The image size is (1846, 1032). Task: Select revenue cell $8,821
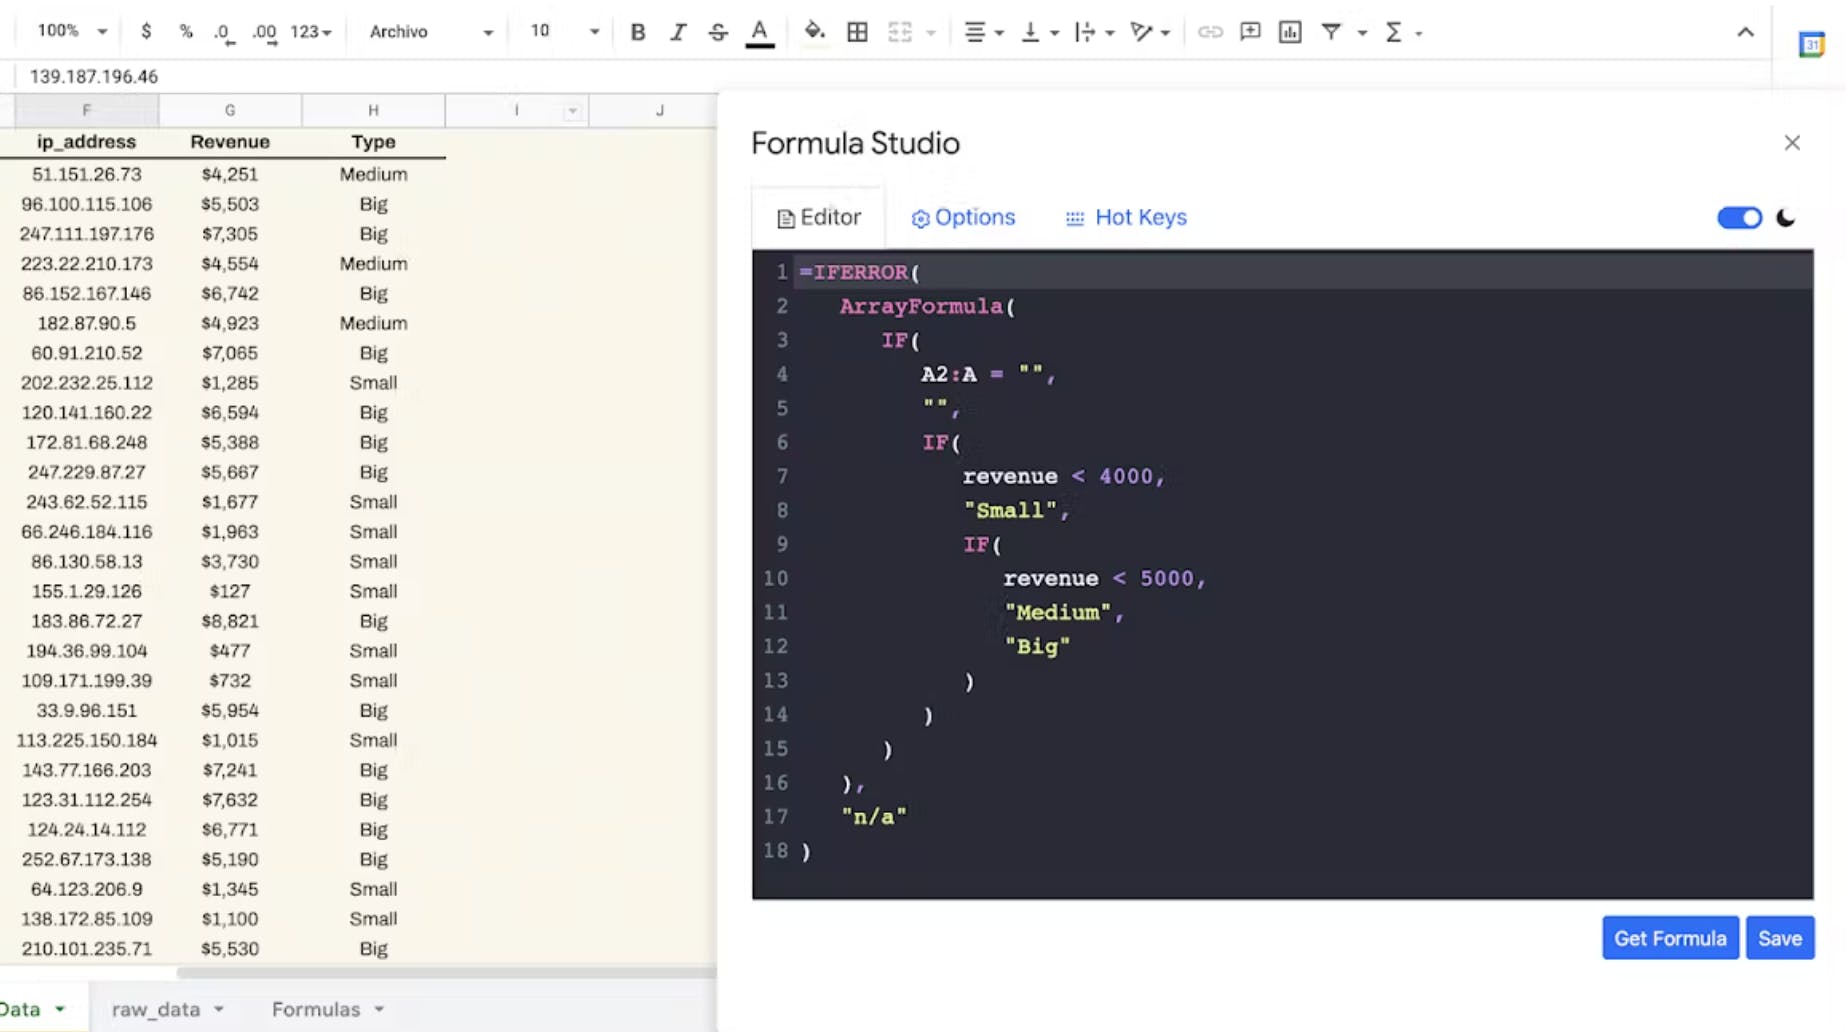pyautogui.click(x=230, y=621)
